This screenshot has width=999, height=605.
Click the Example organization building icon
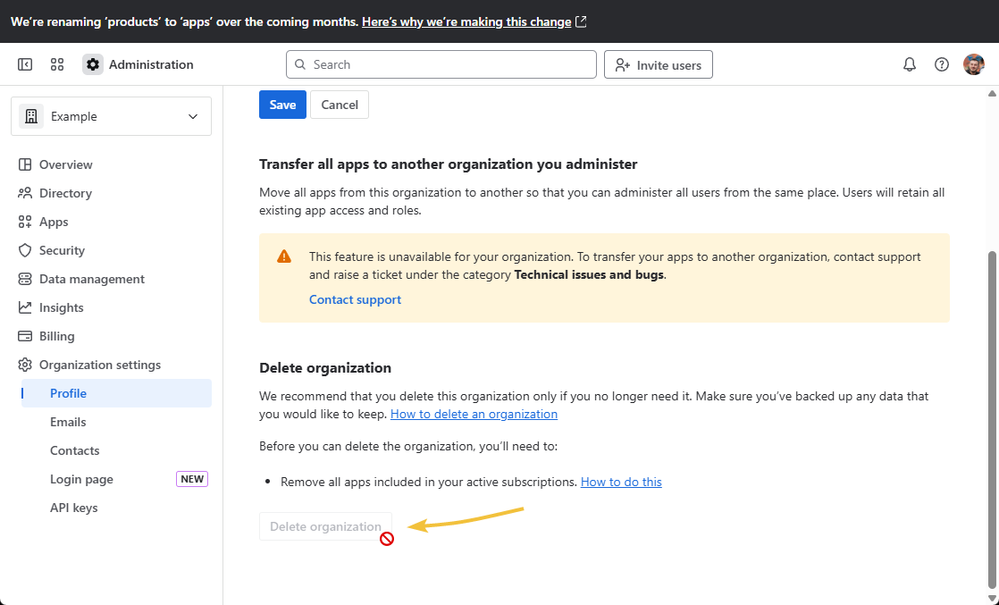[x=31, y=117]
